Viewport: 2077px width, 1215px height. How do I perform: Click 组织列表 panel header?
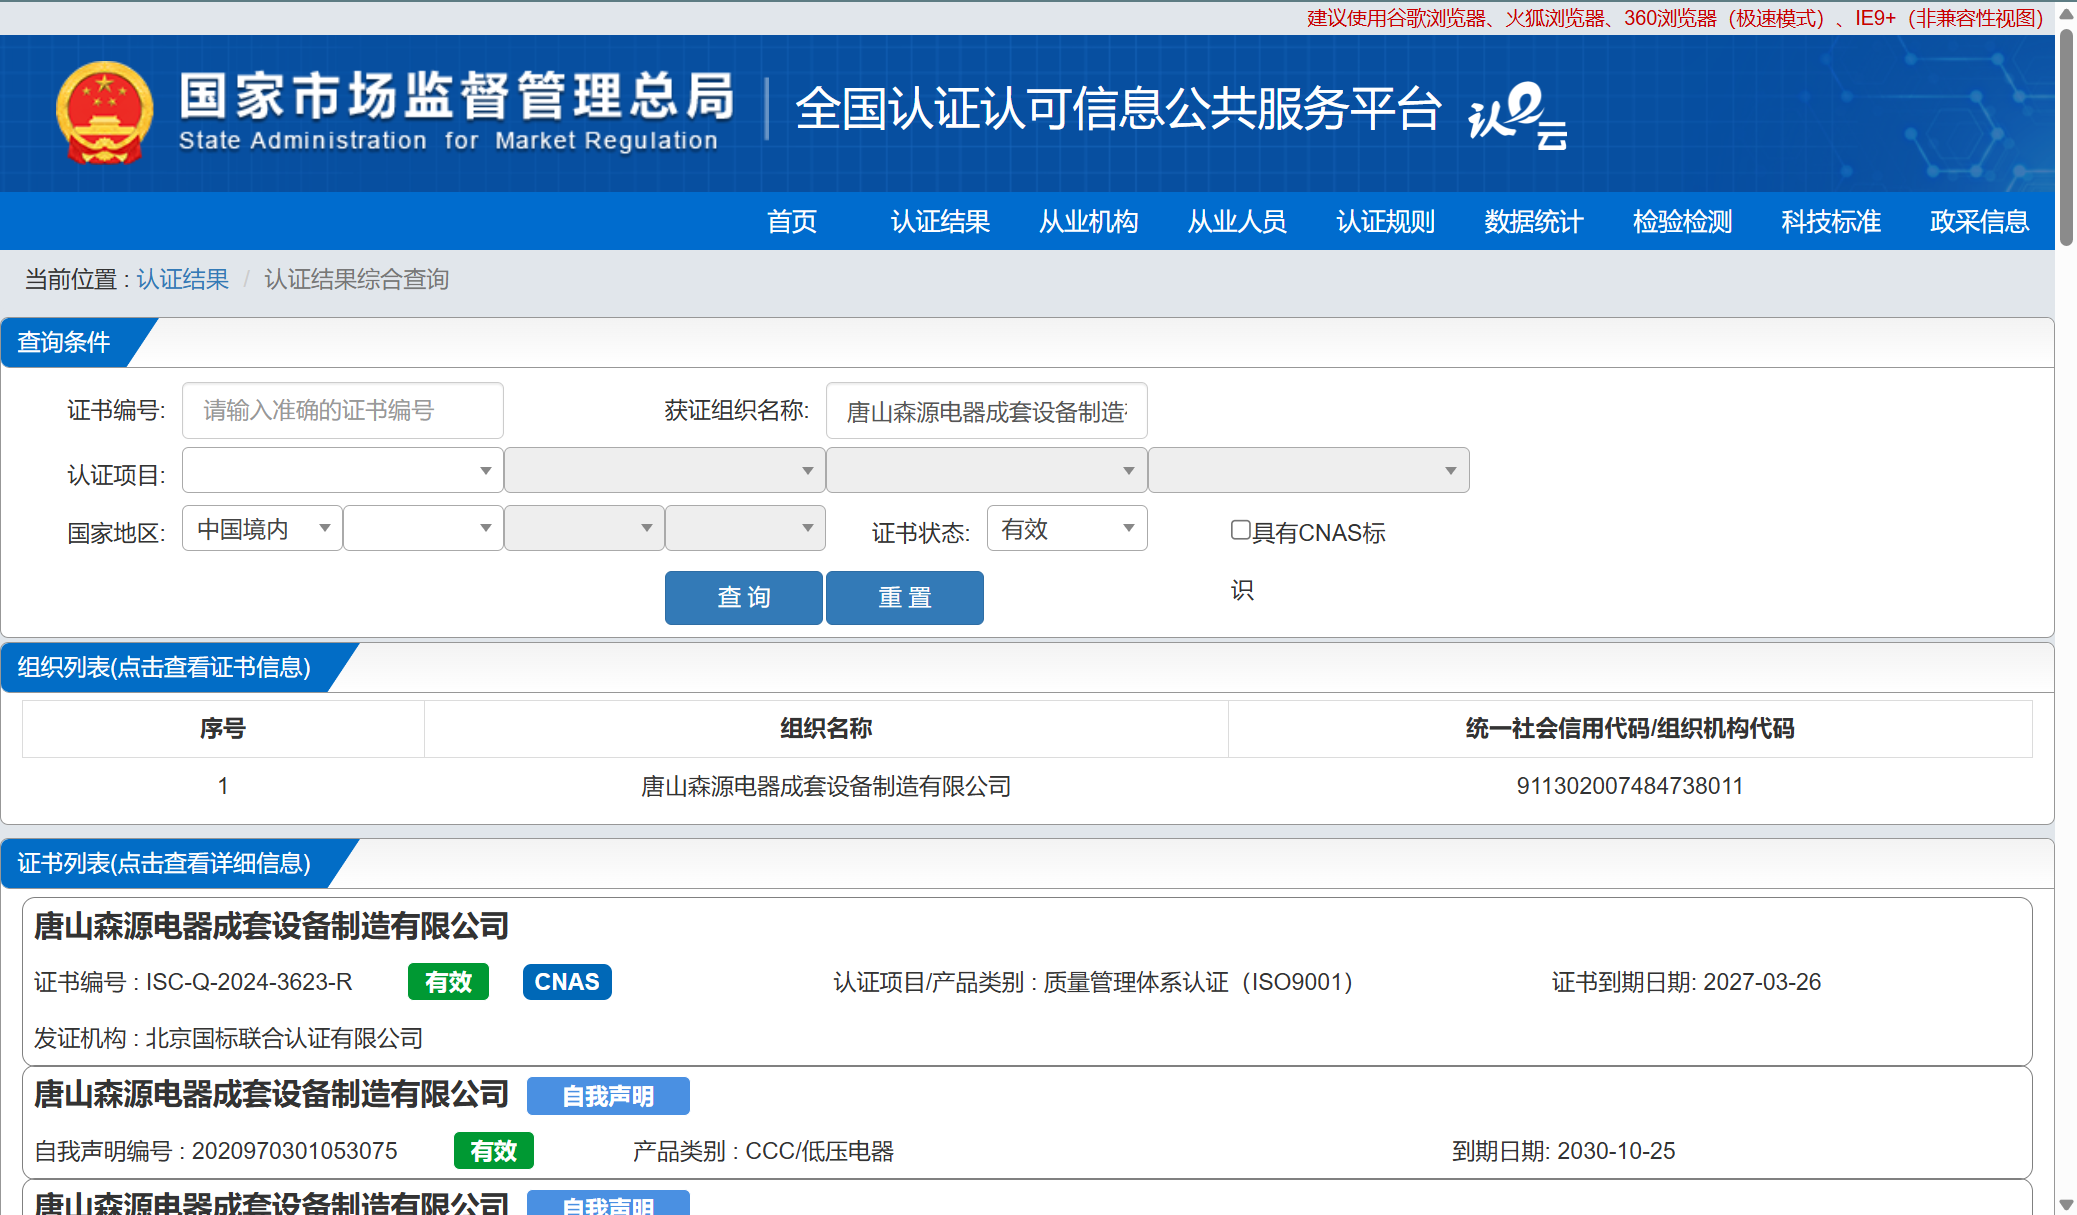tap(164, 667)
